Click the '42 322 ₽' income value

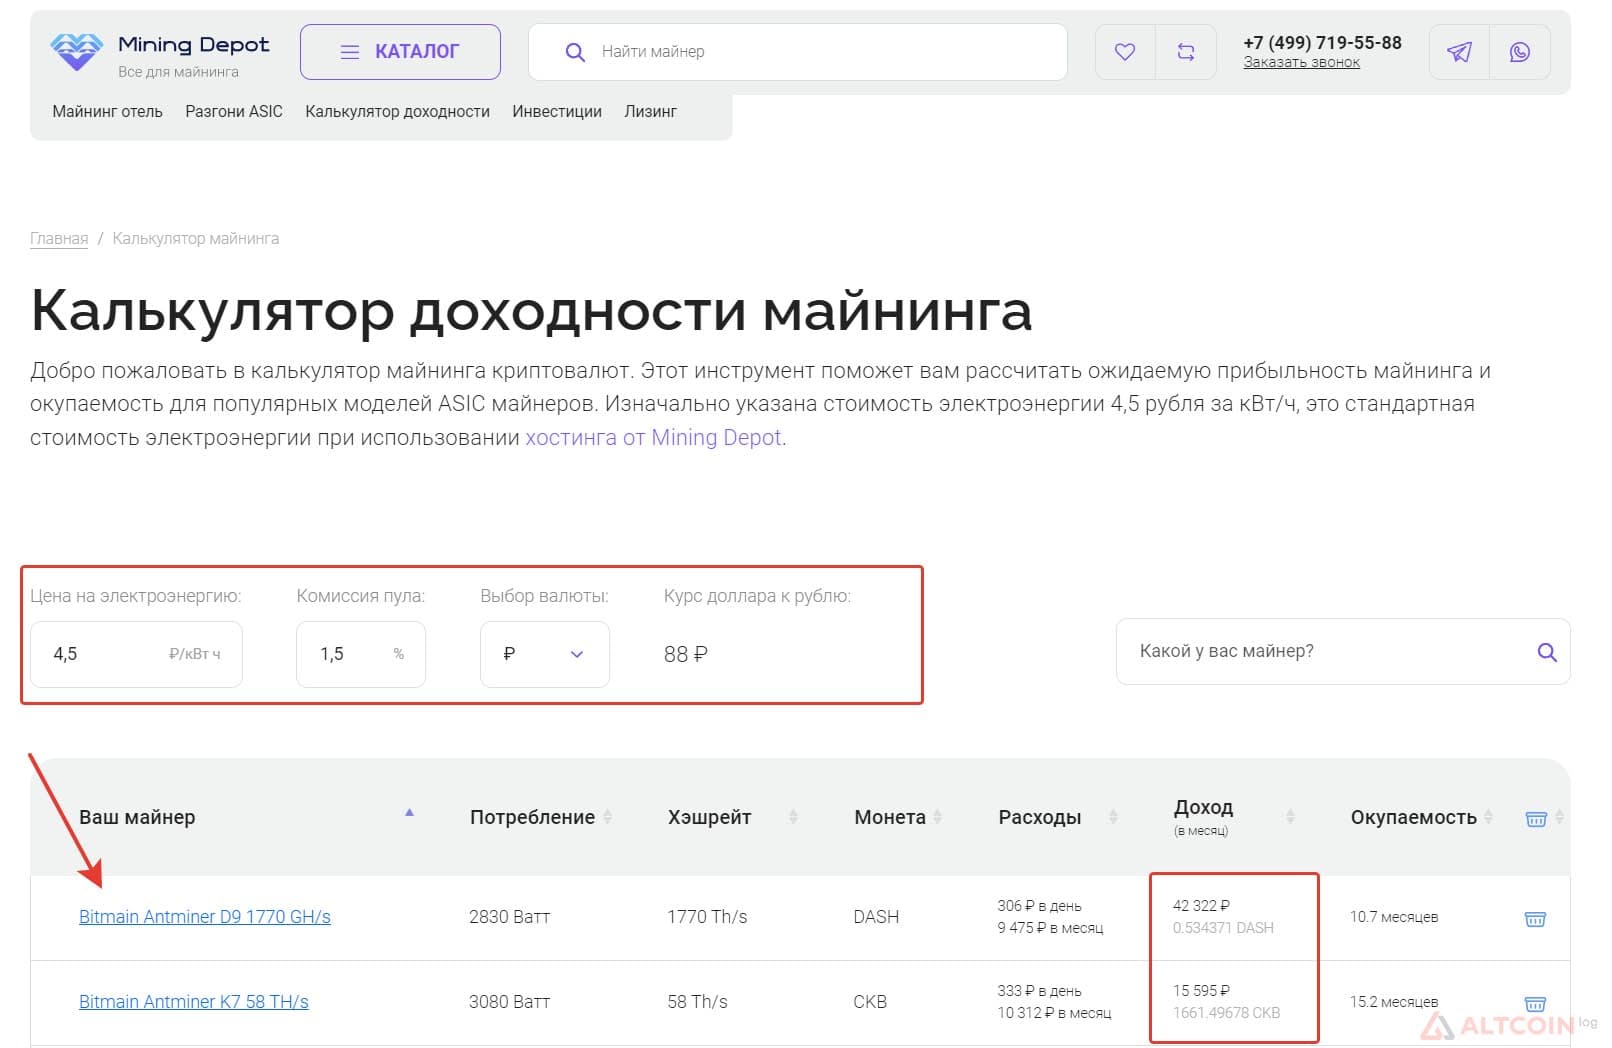point(1201,906)
